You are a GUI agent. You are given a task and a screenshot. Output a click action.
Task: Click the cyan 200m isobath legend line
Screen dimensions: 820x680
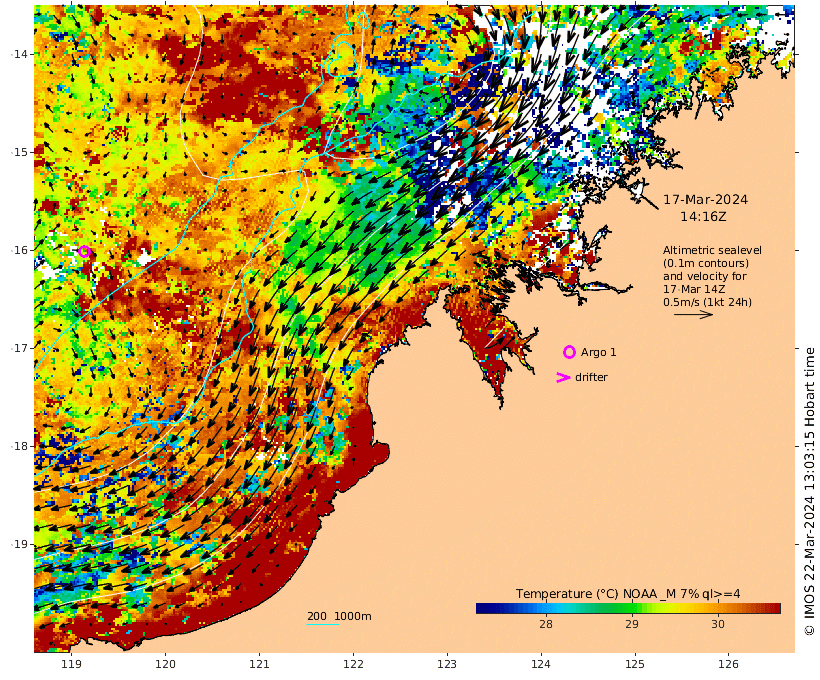click(x=323, y=624)
